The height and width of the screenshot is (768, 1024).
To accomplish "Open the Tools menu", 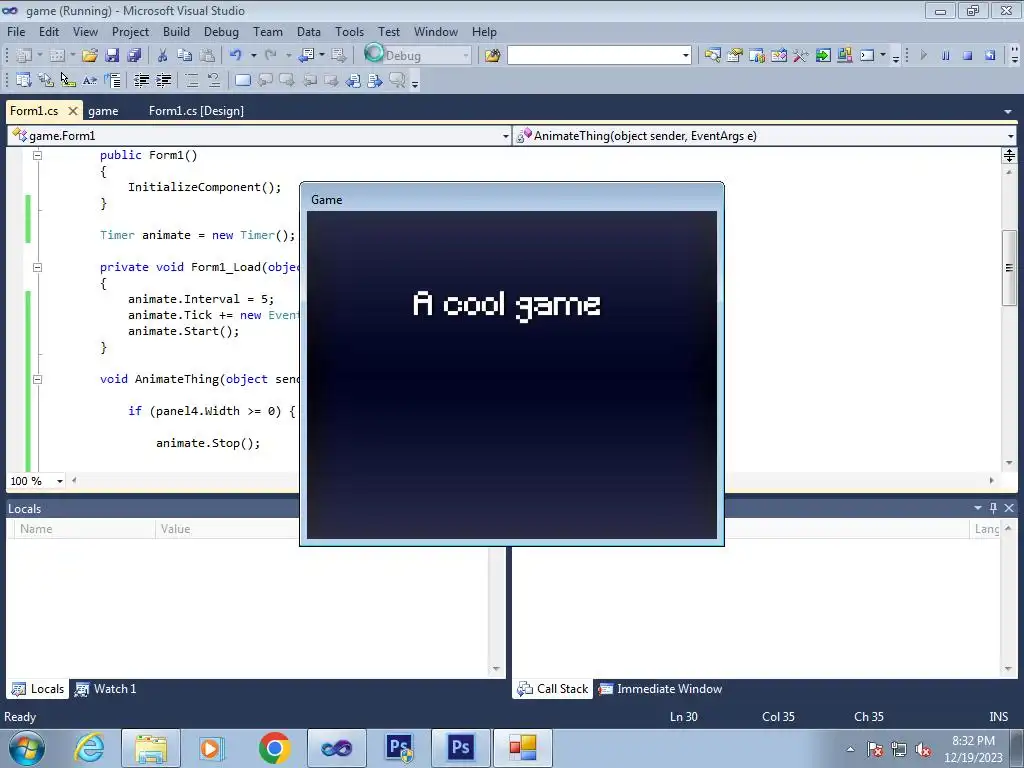I will click(x=349, y=31).
